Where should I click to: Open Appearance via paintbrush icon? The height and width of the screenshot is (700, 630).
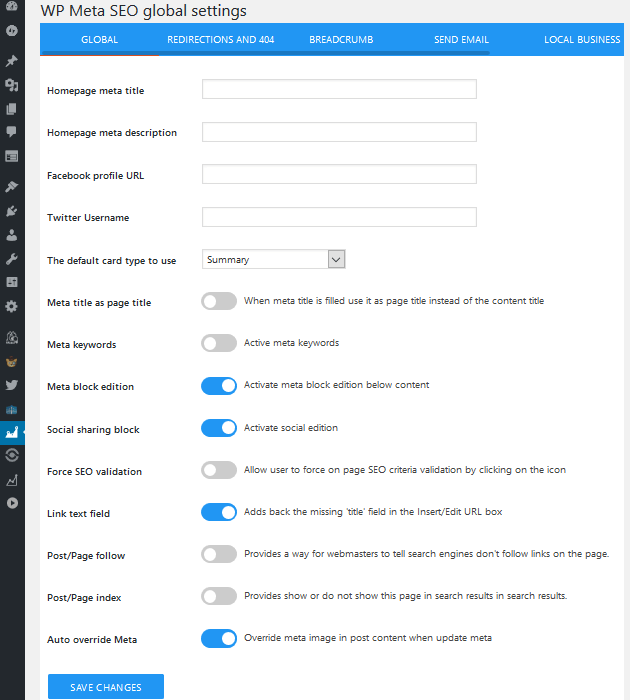tap(12, 186)
